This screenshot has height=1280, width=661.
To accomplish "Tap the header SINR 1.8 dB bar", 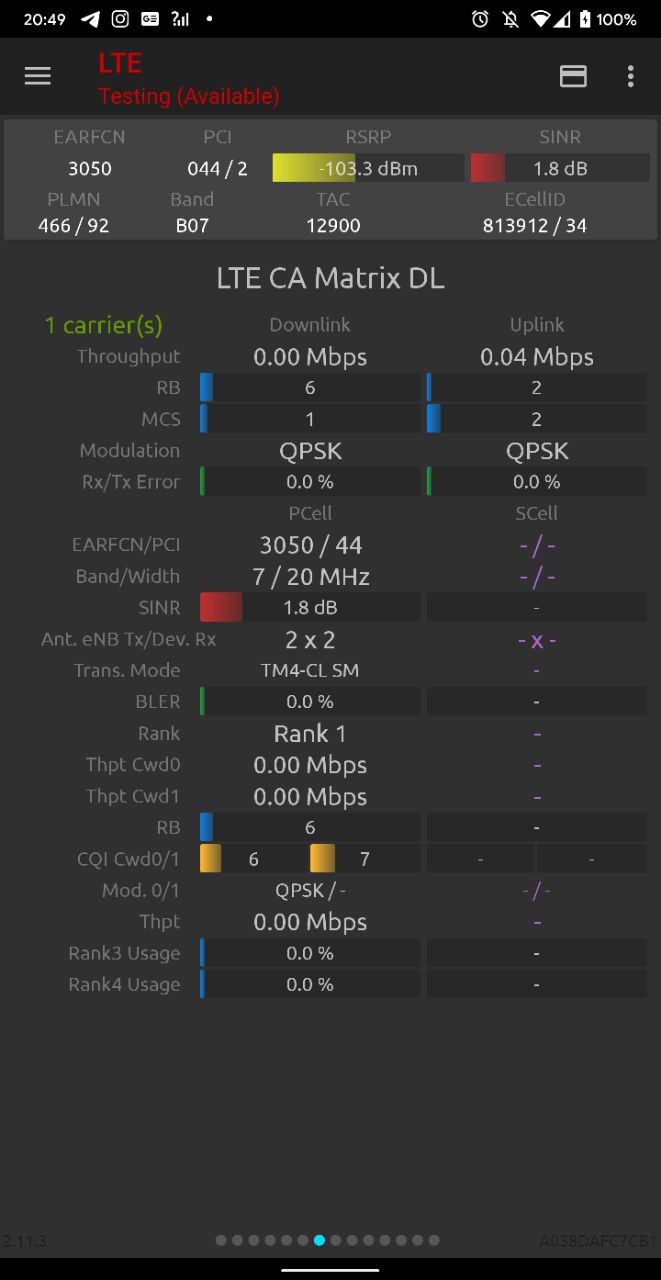I will tap(560, 168).
